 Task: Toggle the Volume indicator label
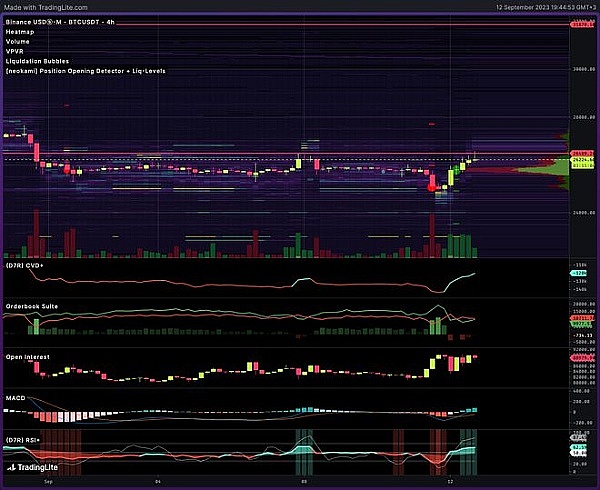pyautogui.click(x=19, y=41)
